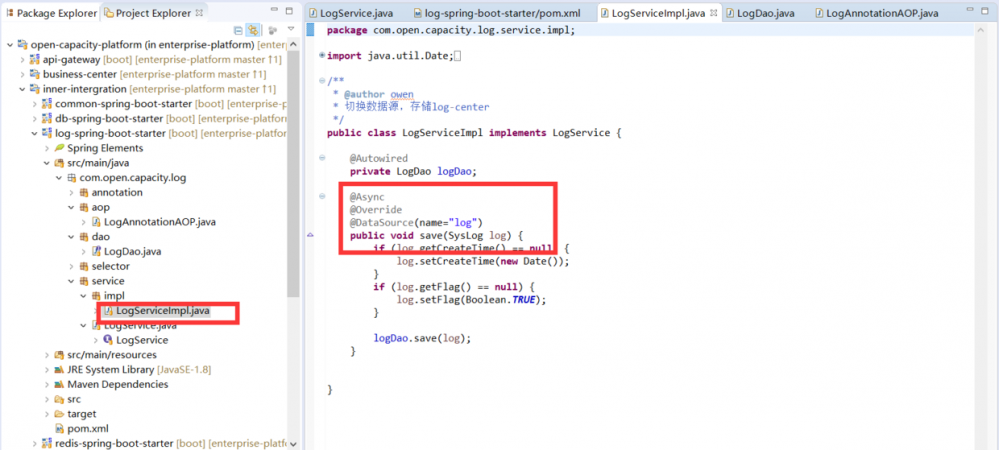This screenshot has width=999, height=450.
Task: Click the LogService interface icon
Action: [108, 340]
